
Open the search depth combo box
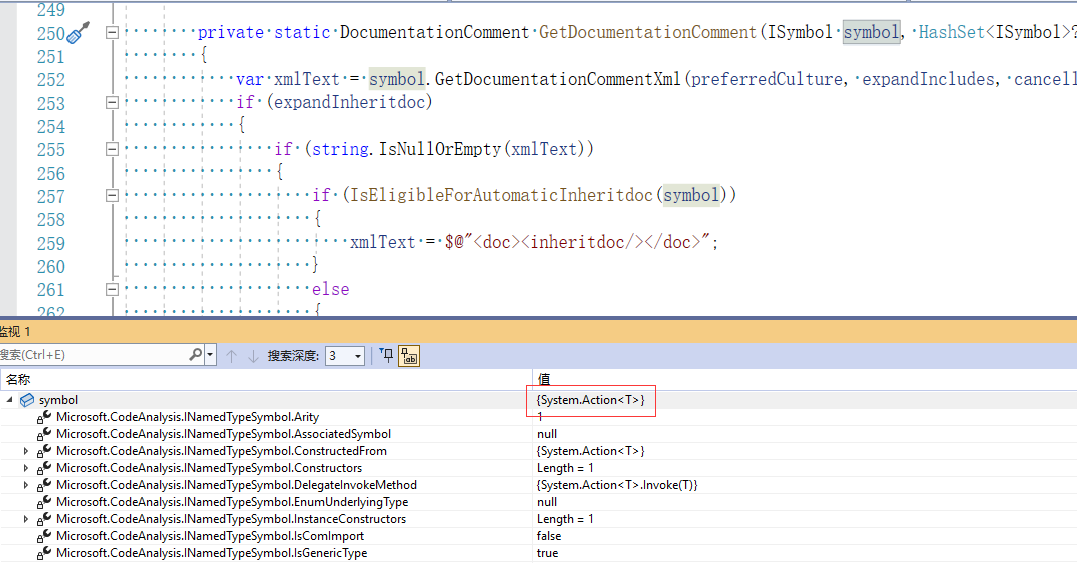(x=344, y=356)
